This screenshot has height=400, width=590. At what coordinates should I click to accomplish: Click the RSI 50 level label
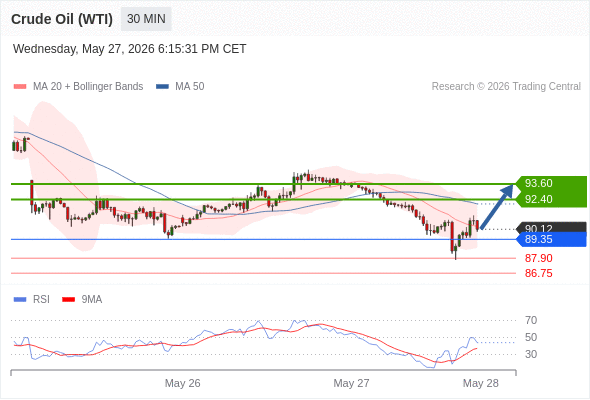(531, 338)
